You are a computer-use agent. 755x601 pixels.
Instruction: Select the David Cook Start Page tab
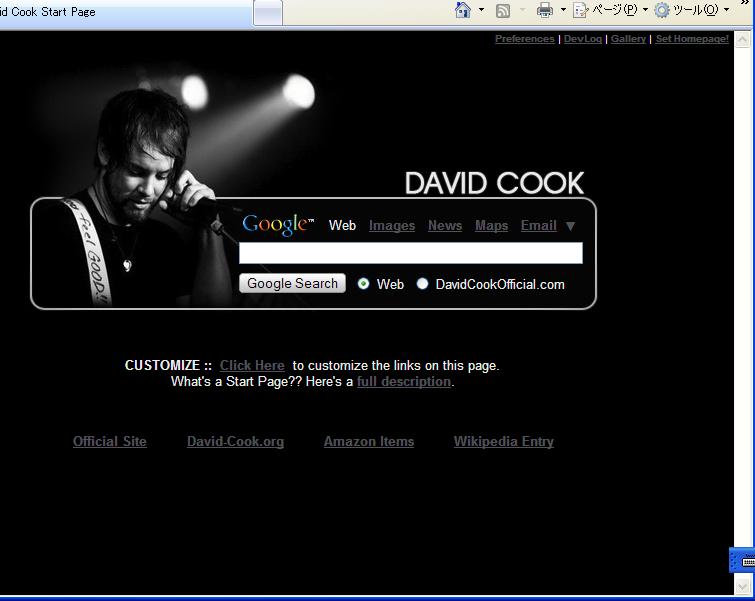pos(125,12)
